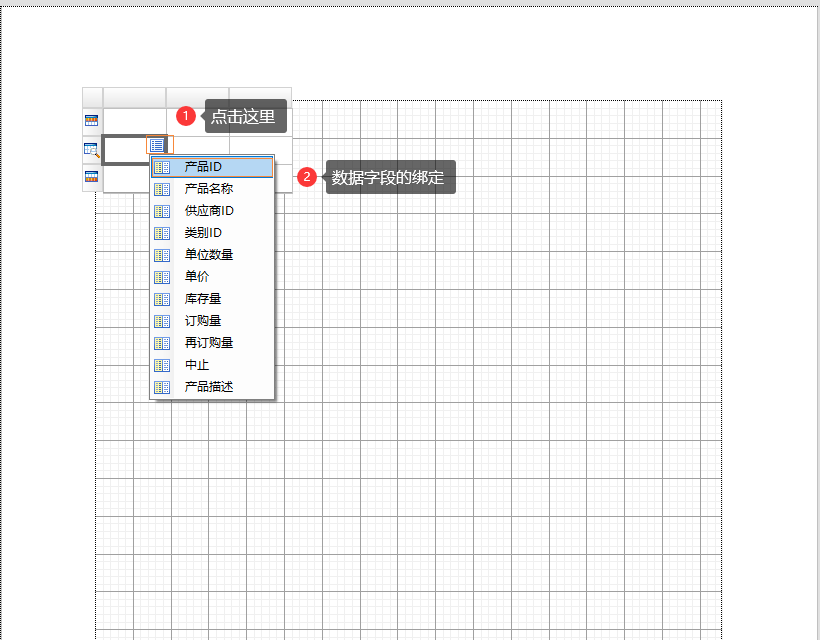The width and height of the screenshot is (820, 640).
Task: Click the field icon beside 供应商ID
Action: pos(162,211)
